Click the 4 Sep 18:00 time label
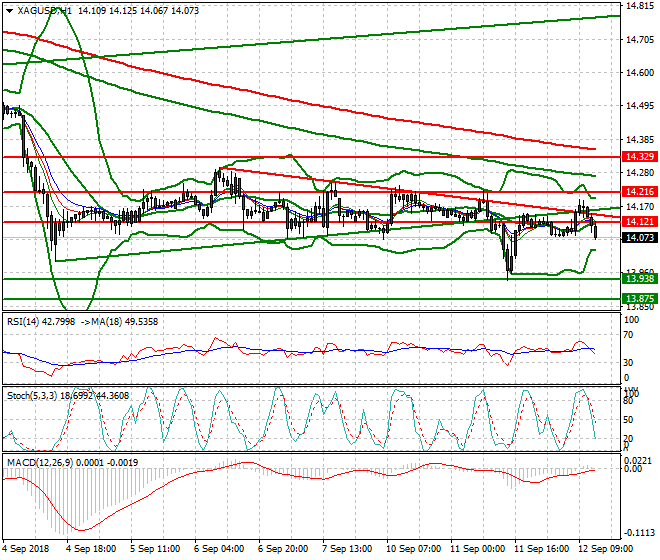This screenshot has height=560, width=660. coord(91,549)
